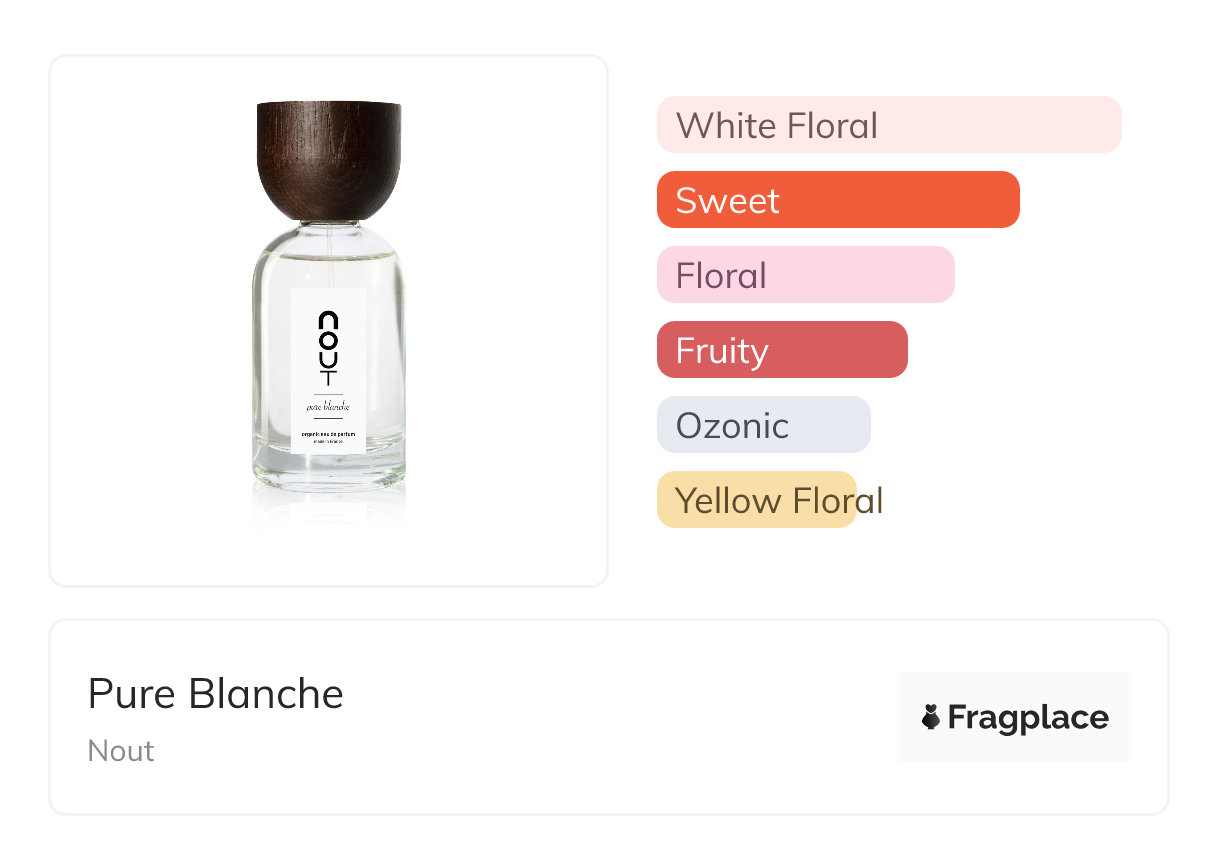
Task: Click the Nout brand name
Action: tap(121, 750)
